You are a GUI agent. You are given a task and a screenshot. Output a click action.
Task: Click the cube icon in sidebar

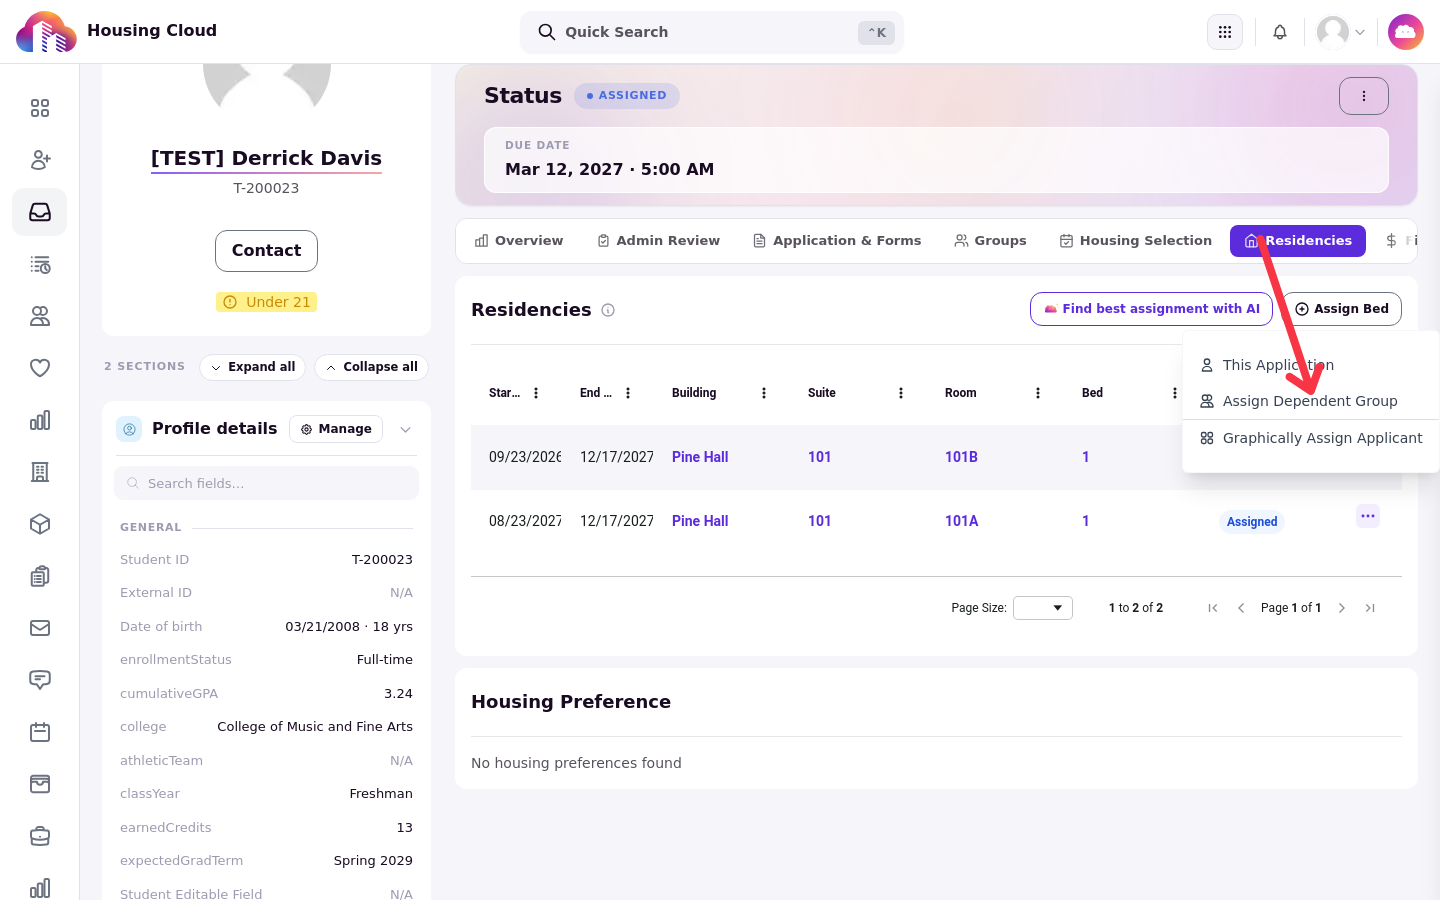40,524
